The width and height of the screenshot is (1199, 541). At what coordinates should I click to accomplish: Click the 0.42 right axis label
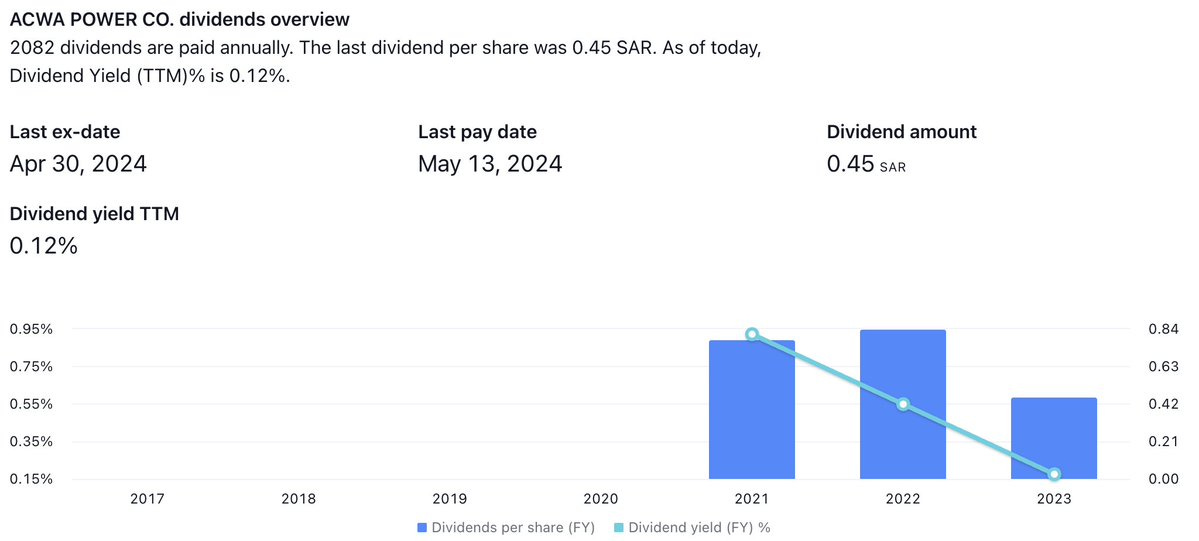[x=1164, y=404]
